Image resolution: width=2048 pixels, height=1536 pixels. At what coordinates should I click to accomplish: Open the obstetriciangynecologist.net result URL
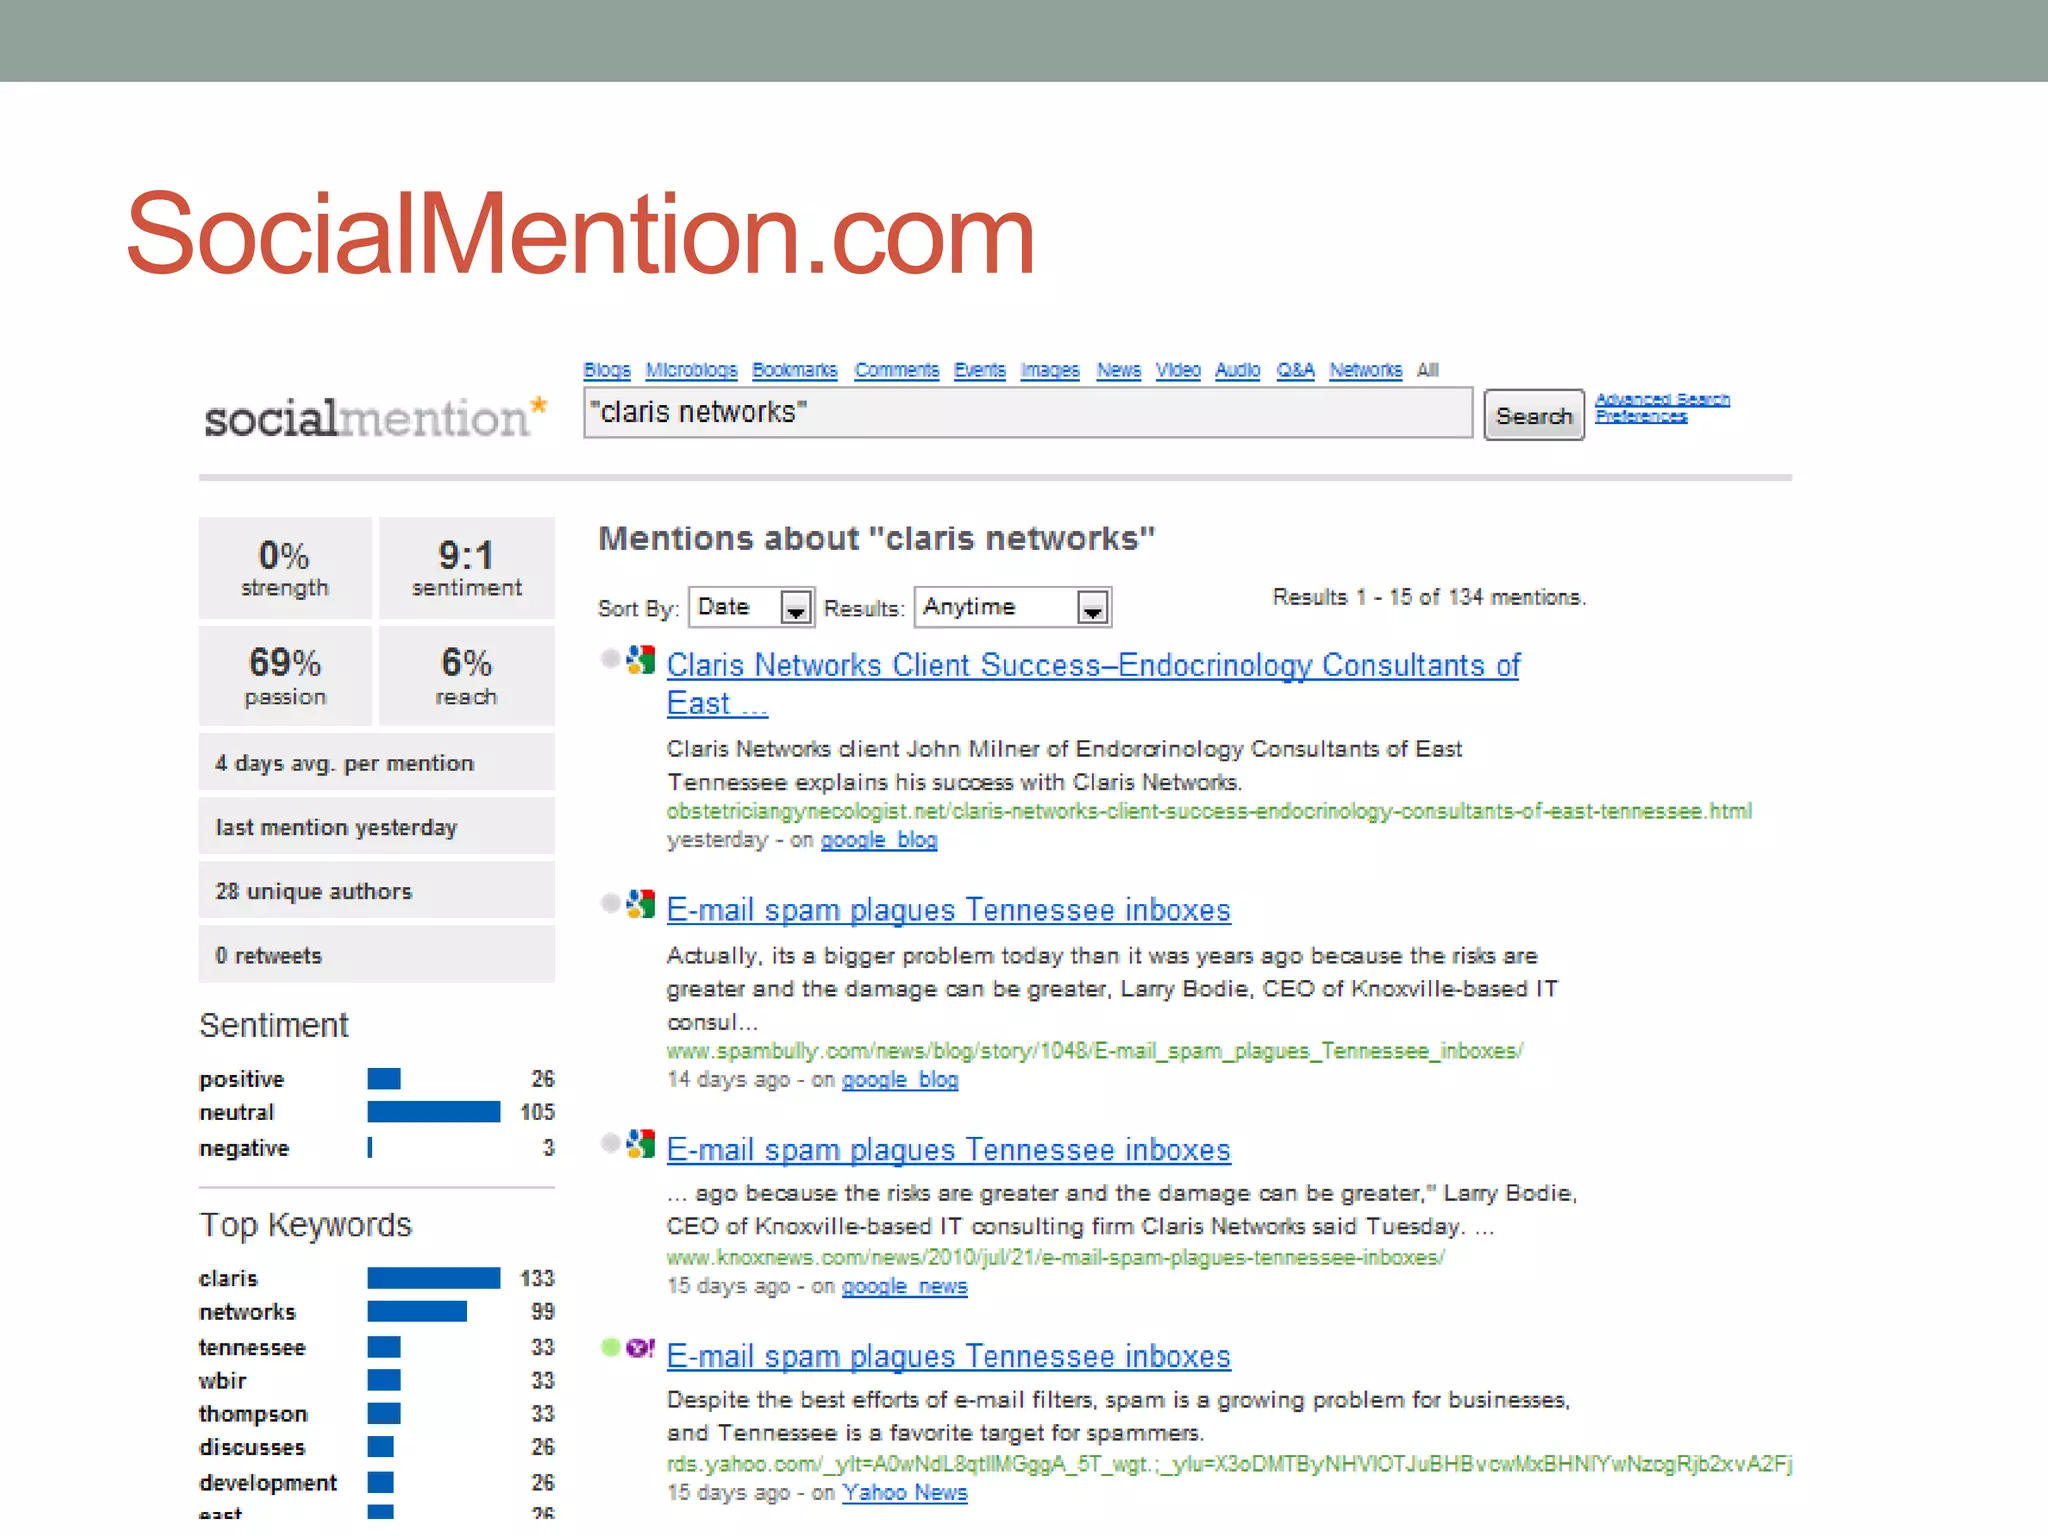click(x=1209, y=811)
